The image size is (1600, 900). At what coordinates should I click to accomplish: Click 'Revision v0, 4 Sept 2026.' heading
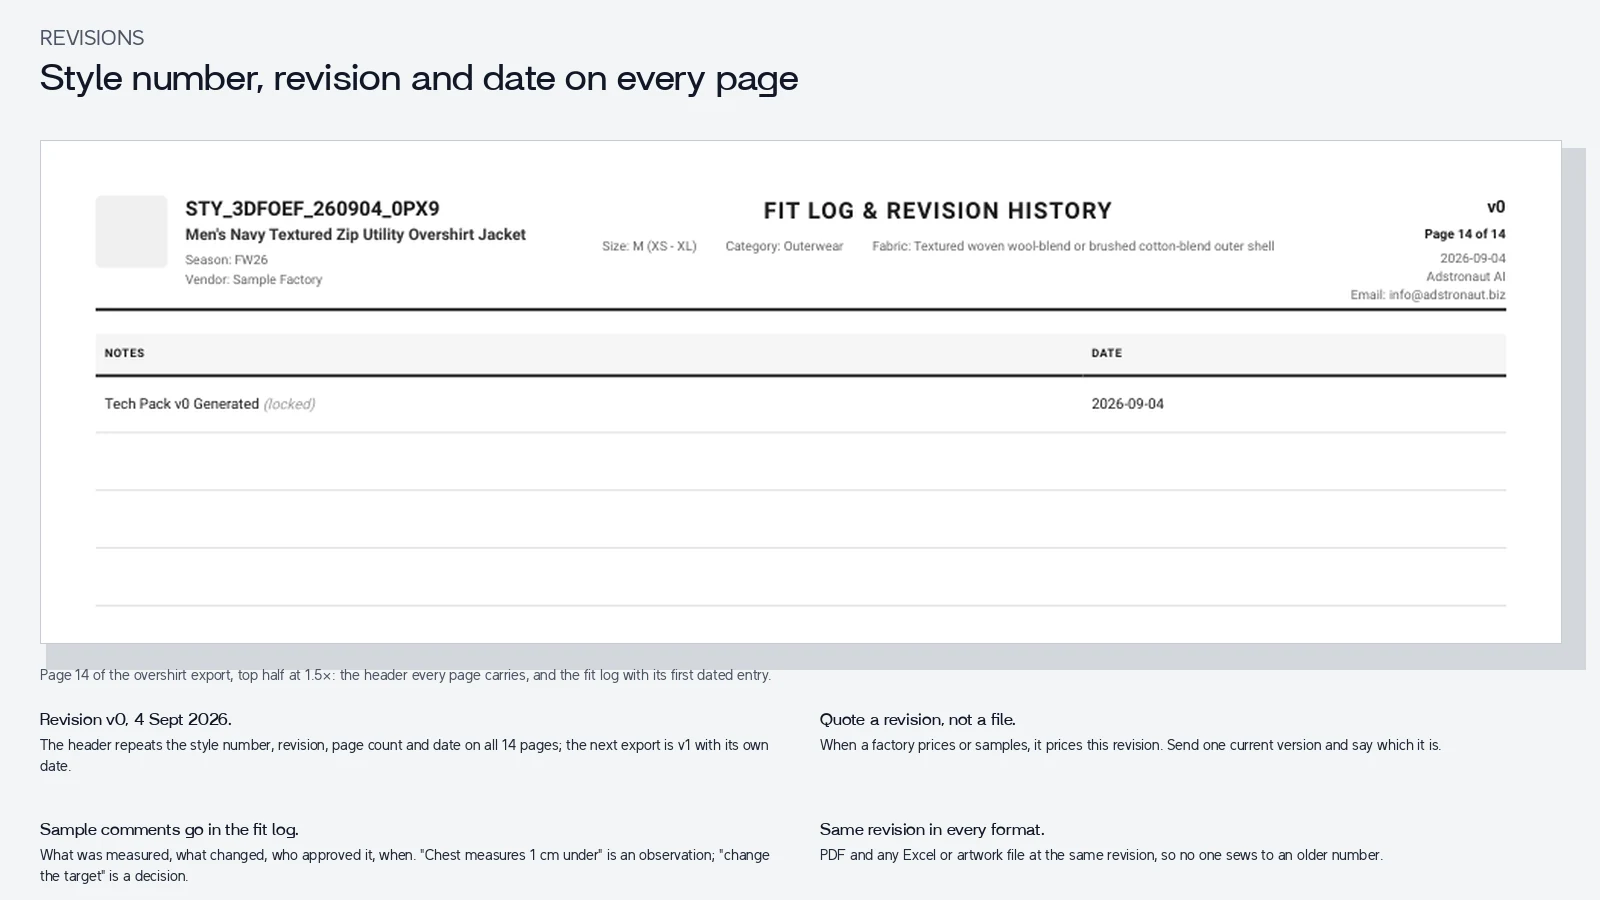136,719
